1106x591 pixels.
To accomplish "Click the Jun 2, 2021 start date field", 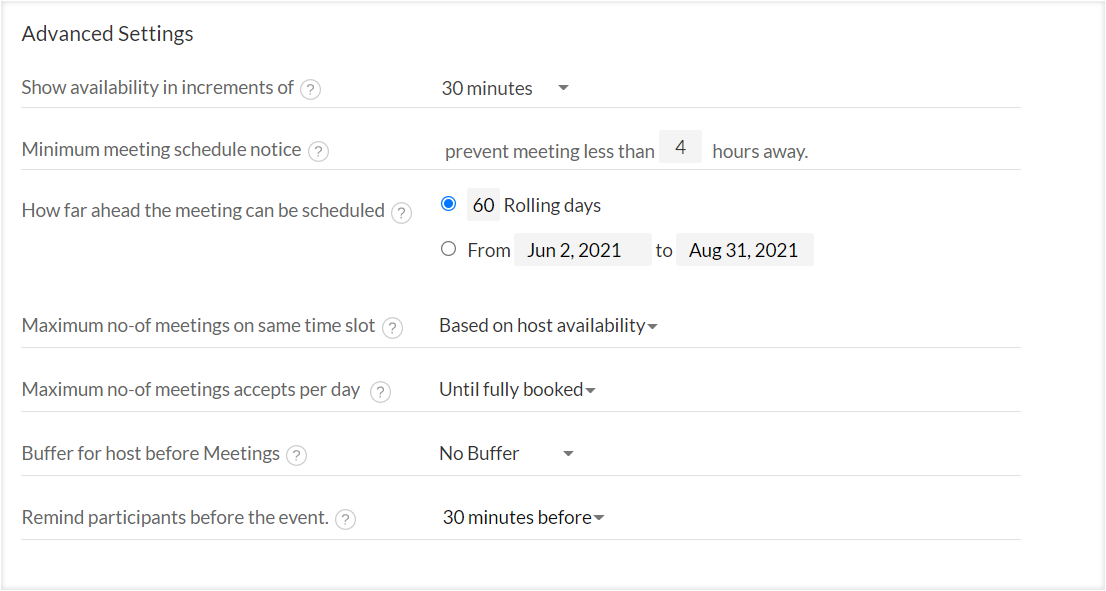I will [583, 250].
